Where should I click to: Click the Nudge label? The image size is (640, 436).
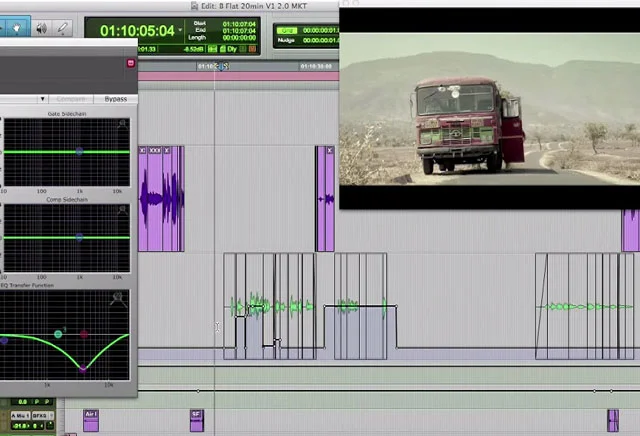coord(287,40)
